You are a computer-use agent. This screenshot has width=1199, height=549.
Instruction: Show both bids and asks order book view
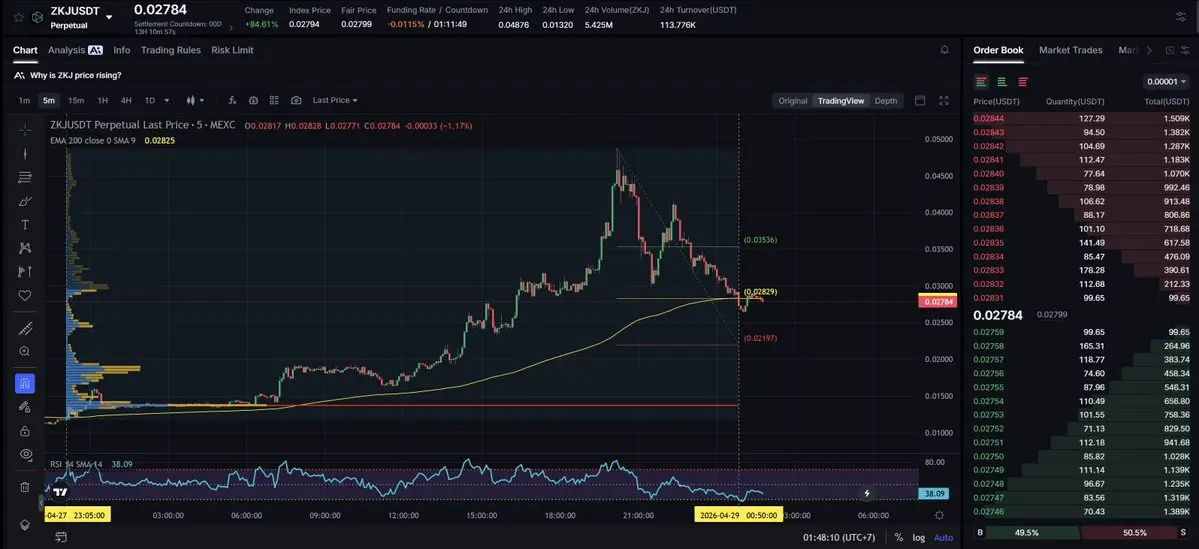tap(981, 82)
